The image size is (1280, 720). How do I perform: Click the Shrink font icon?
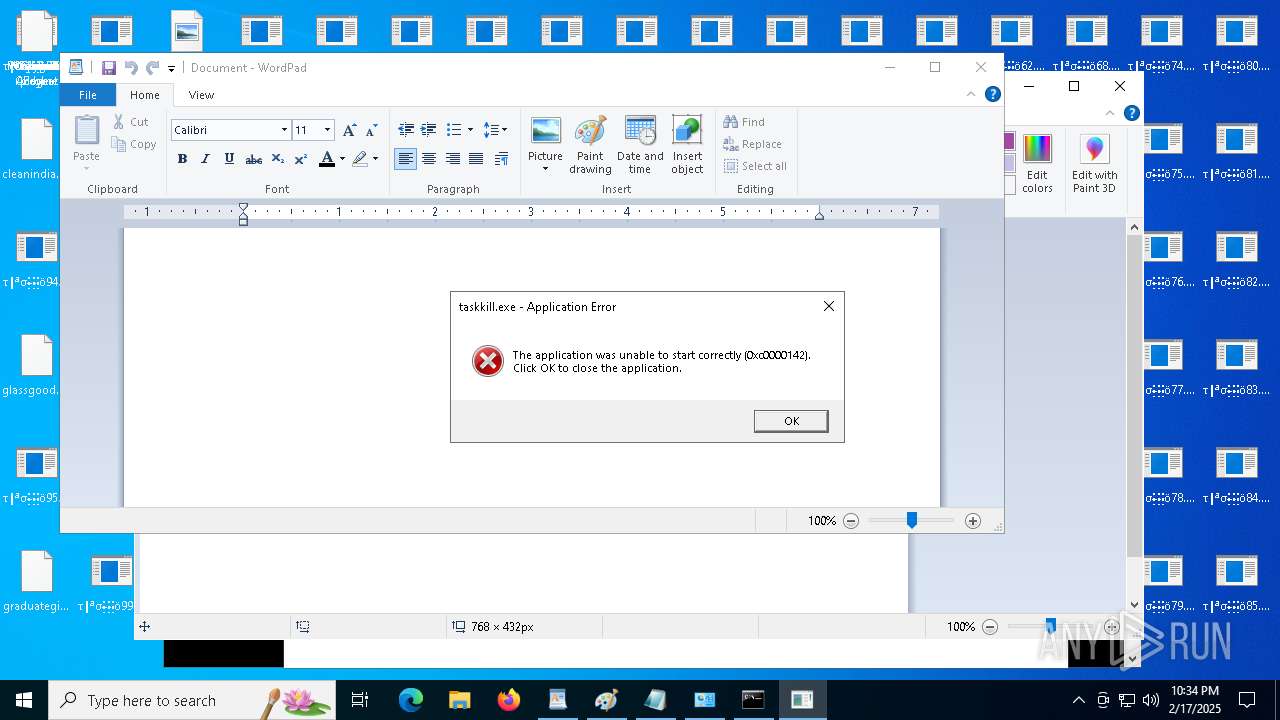tap(371, 130)
